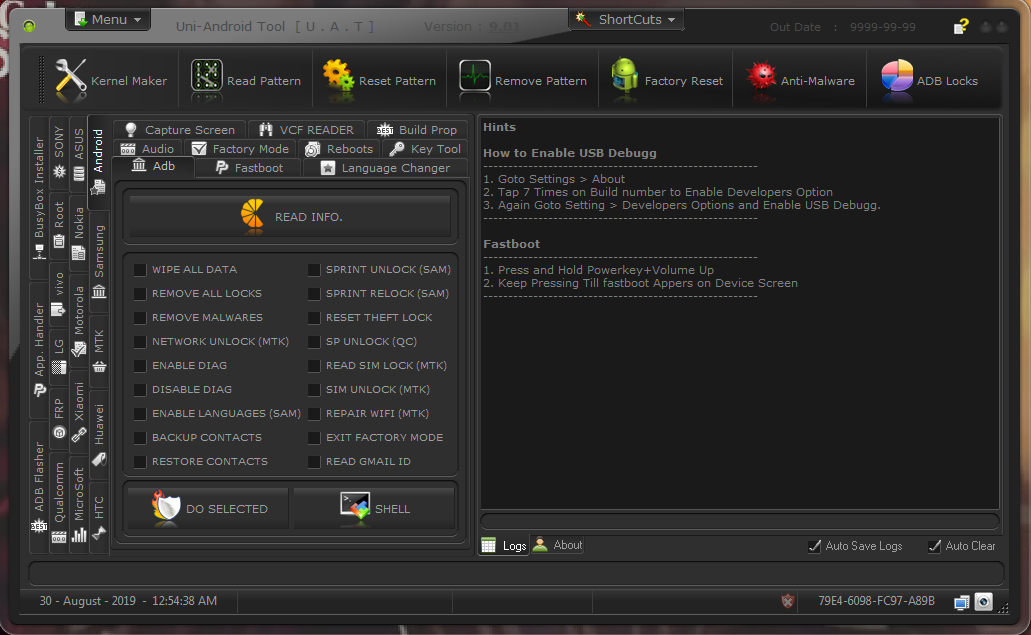The width and height of the screenshot is (1031, 635).
Task: Check REPAIR WIFI (MTK) option
Action: [314, 413]
